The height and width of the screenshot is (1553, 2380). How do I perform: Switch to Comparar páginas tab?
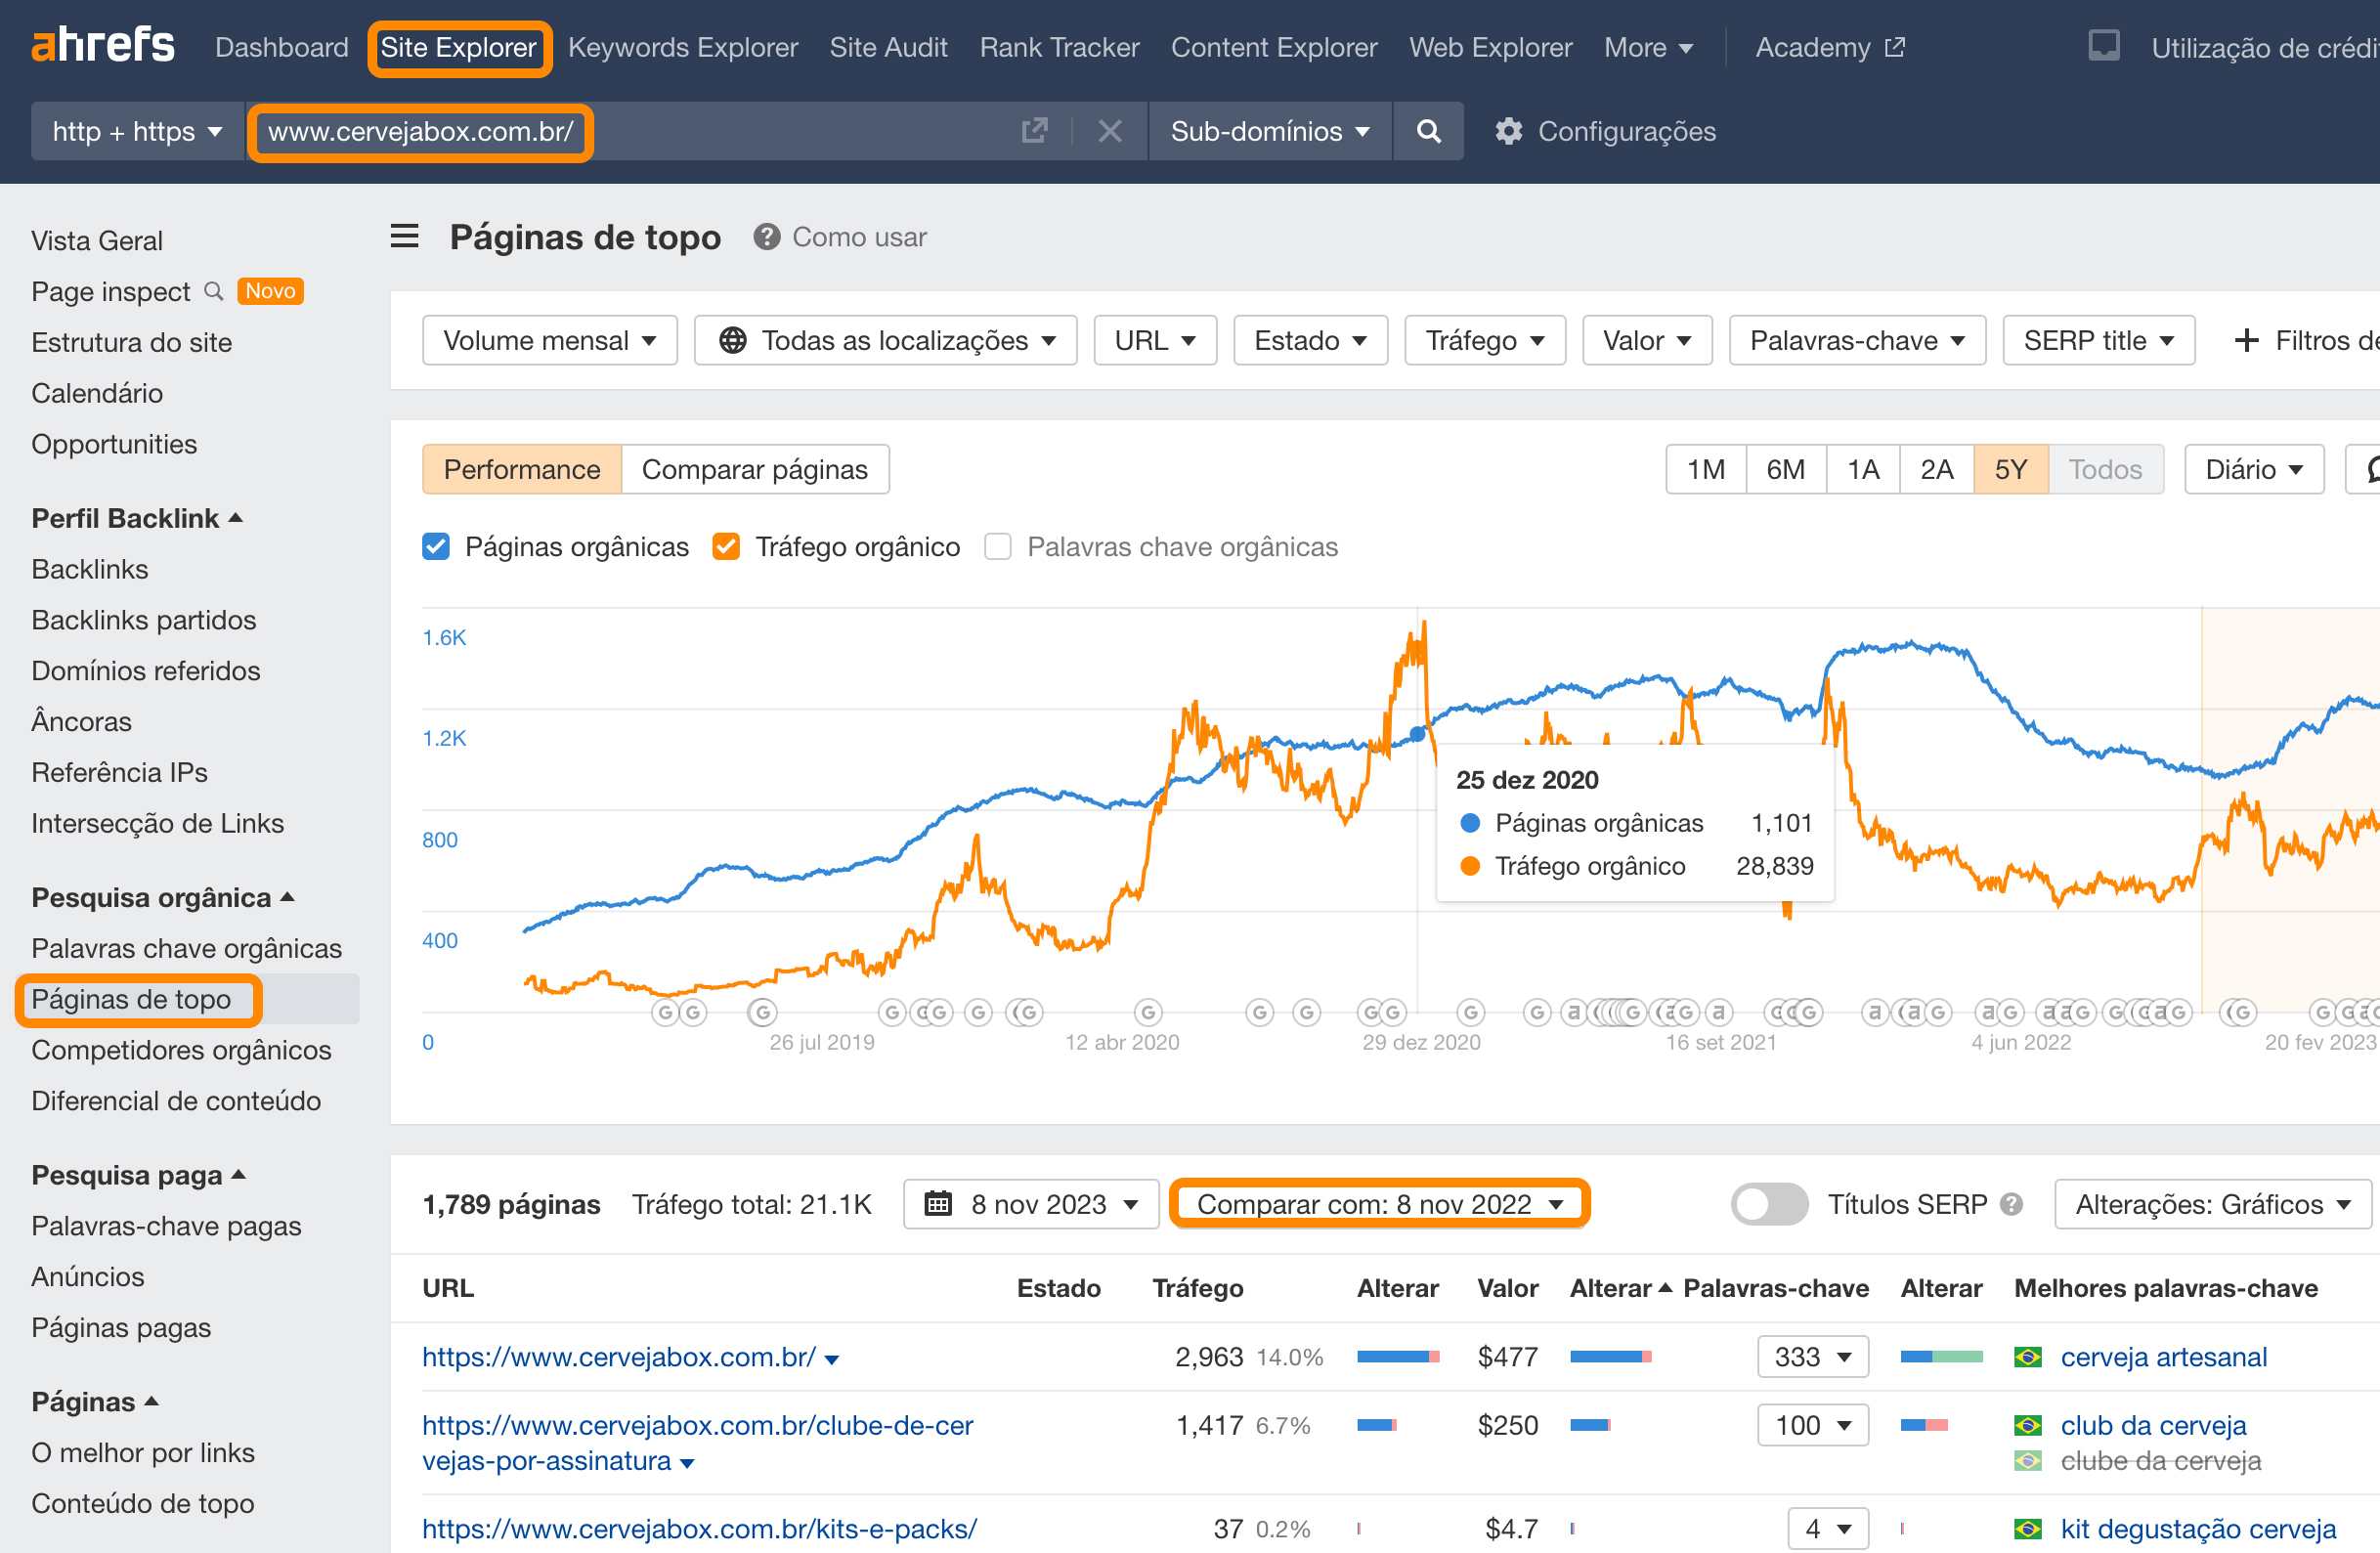pos(754,470)
